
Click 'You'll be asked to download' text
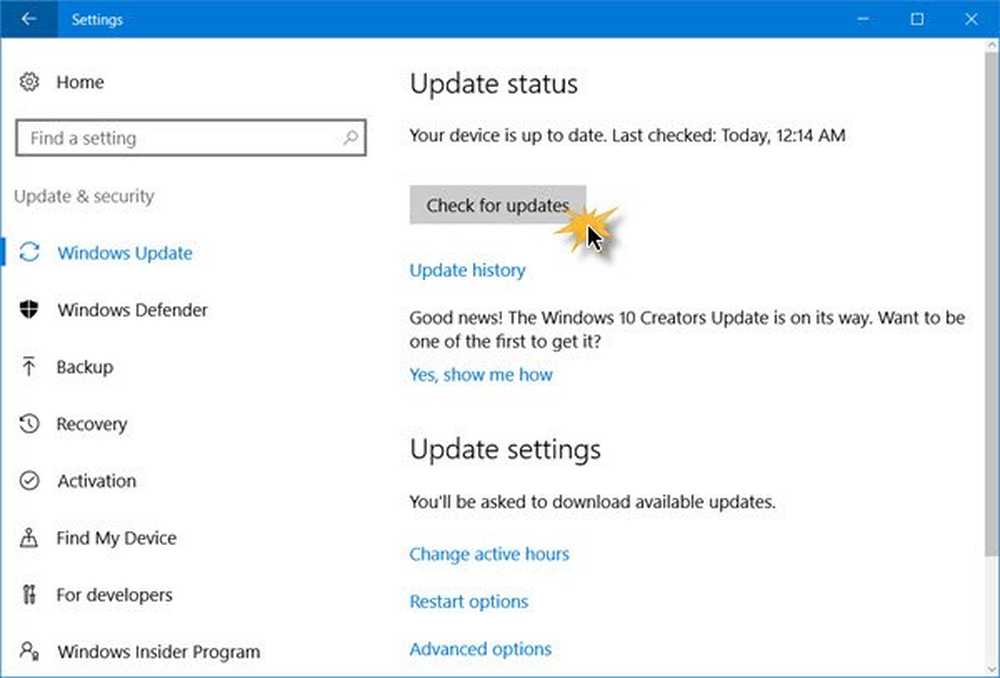(x=592, y=501)
